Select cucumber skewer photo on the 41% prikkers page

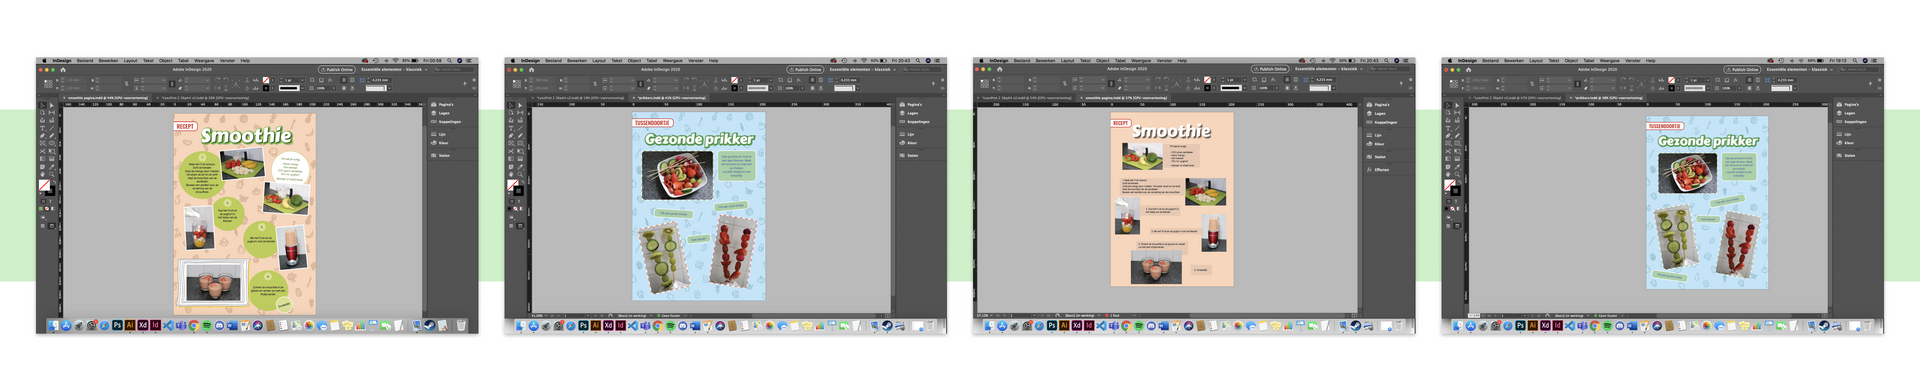663,258
